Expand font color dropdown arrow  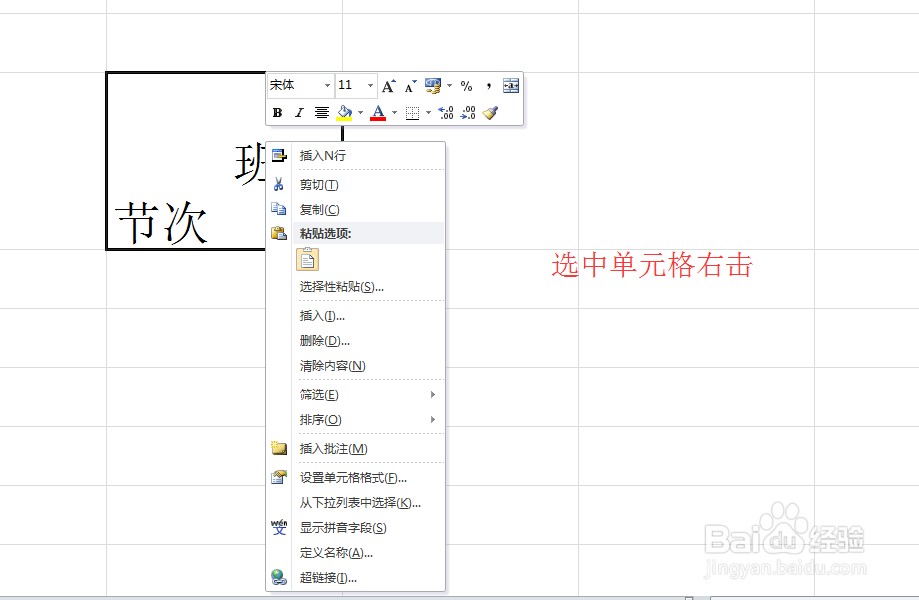(x=394, y=112)
